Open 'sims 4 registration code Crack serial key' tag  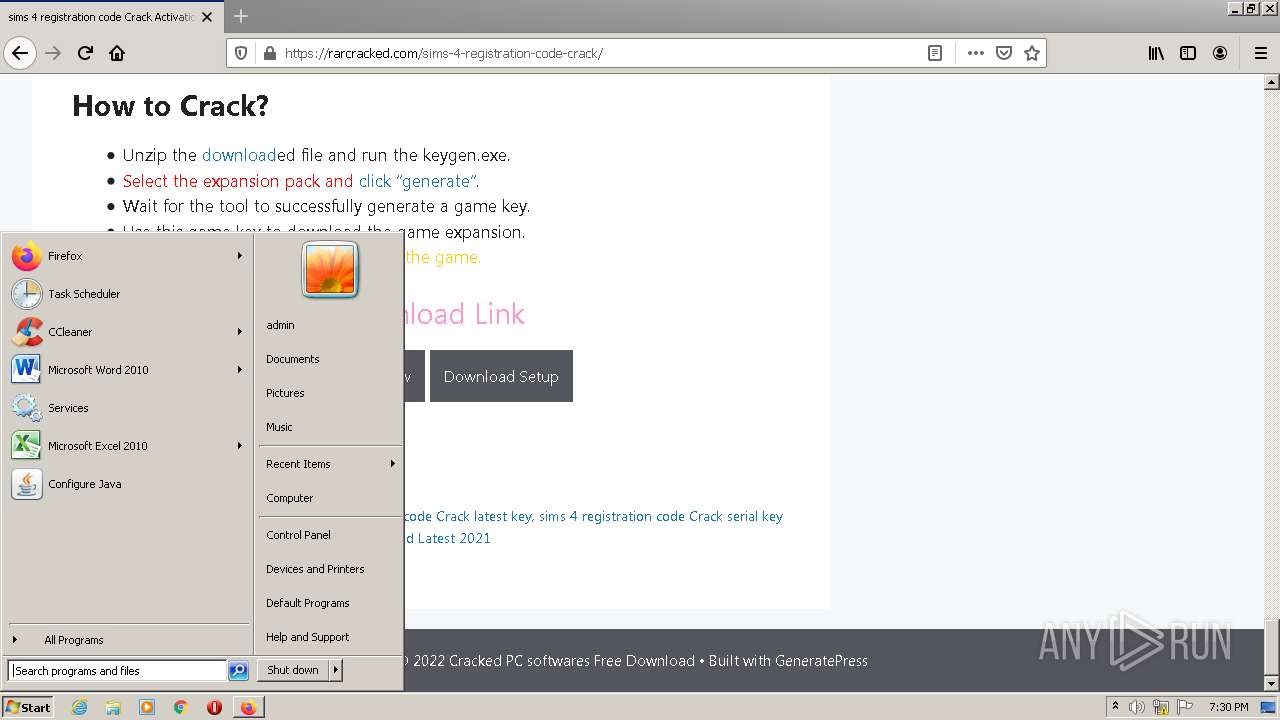point(661,517)
